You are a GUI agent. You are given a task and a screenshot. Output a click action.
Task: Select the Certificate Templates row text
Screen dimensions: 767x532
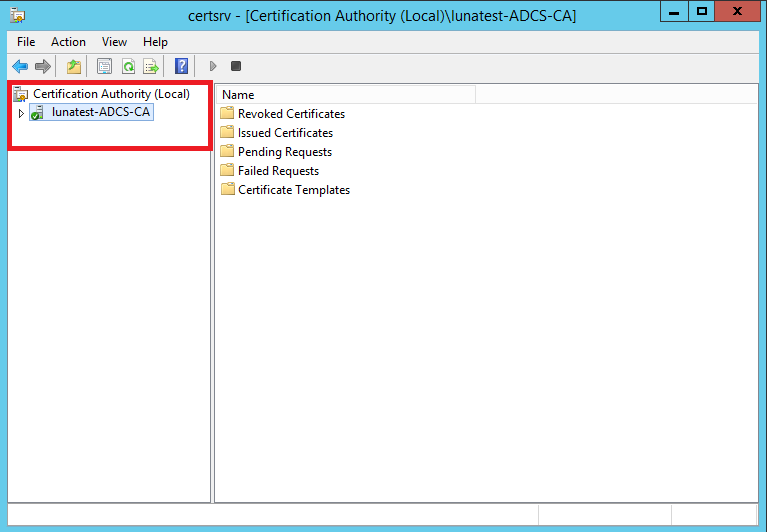[294, 190]
